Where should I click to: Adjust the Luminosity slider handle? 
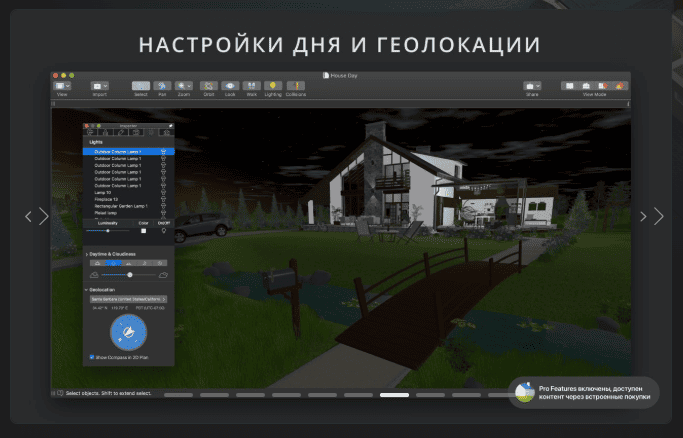click(108, 231)
